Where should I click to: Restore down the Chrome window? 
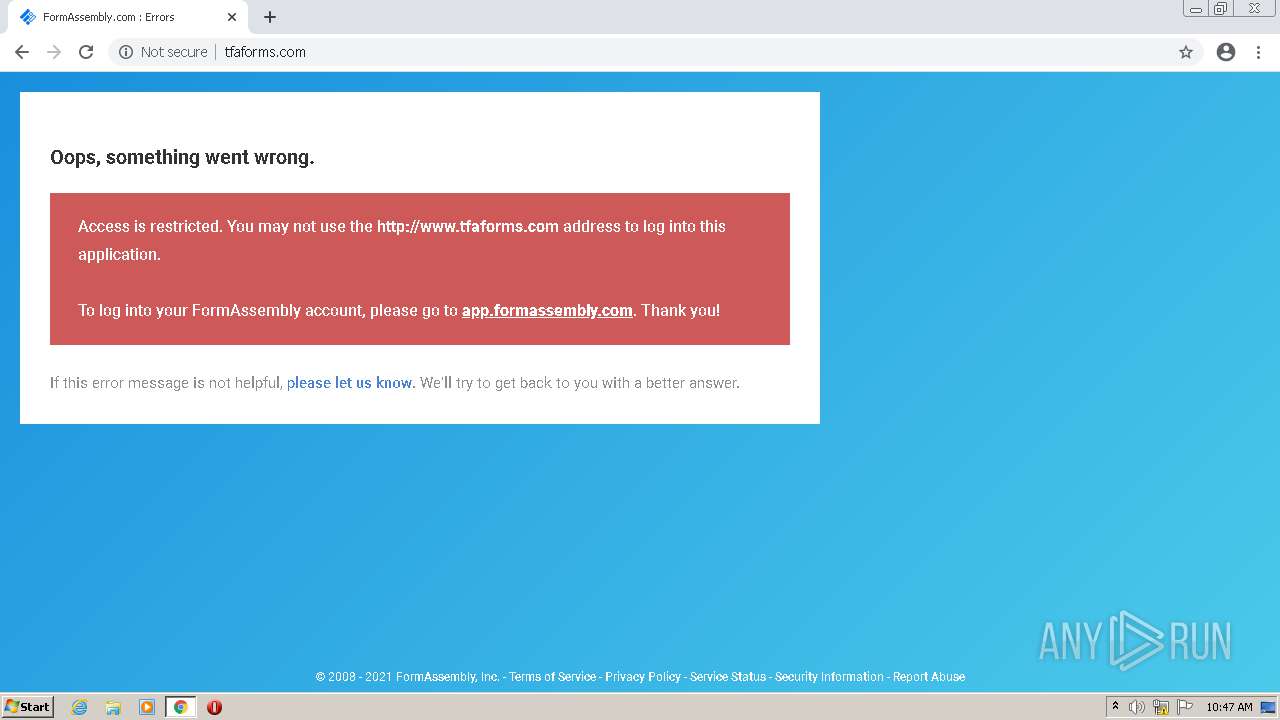point(1221,9)
